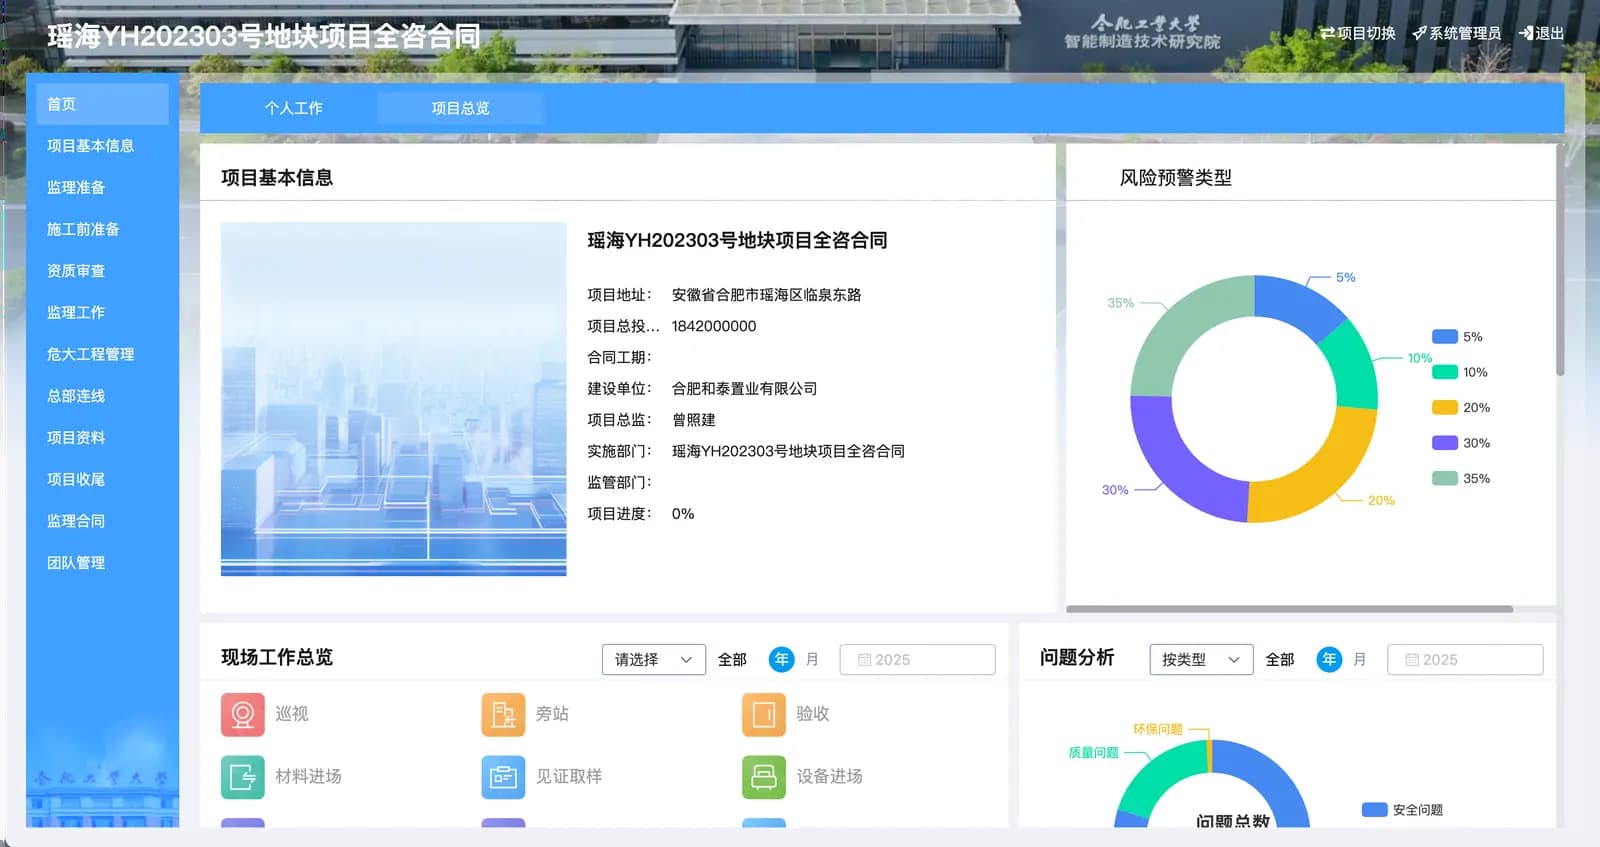Click calendar icon in 现场工作总览 date field

pyautogui.click(x=864, y=660)
